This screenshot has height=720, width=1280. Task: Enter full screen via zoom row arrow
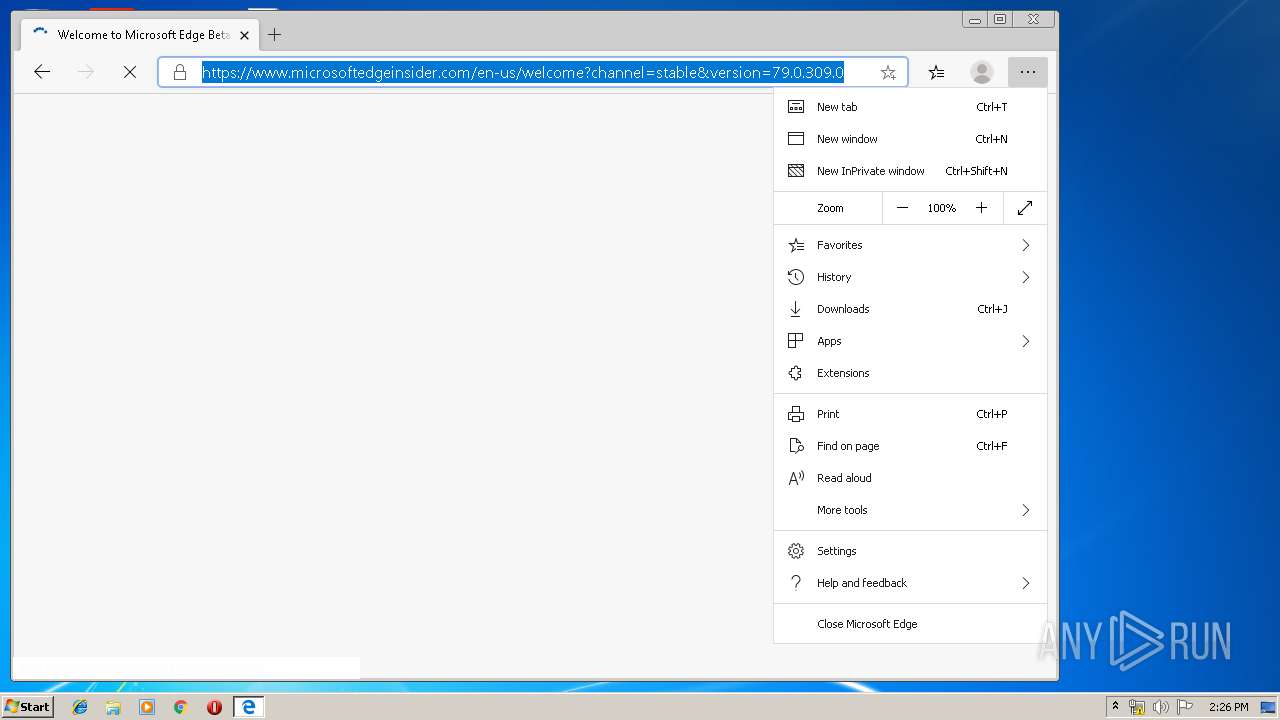[x=1025, y=208]
